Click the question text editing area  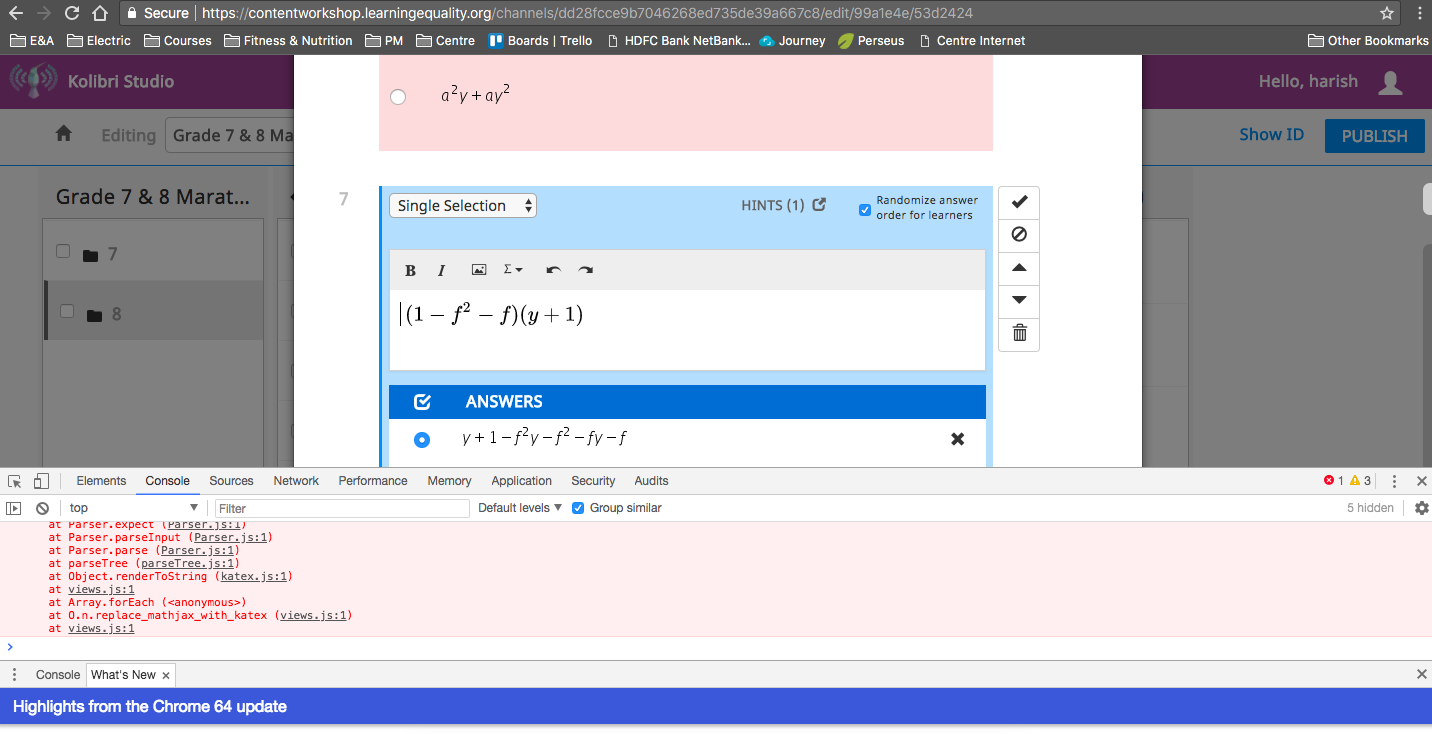point(687,329)
